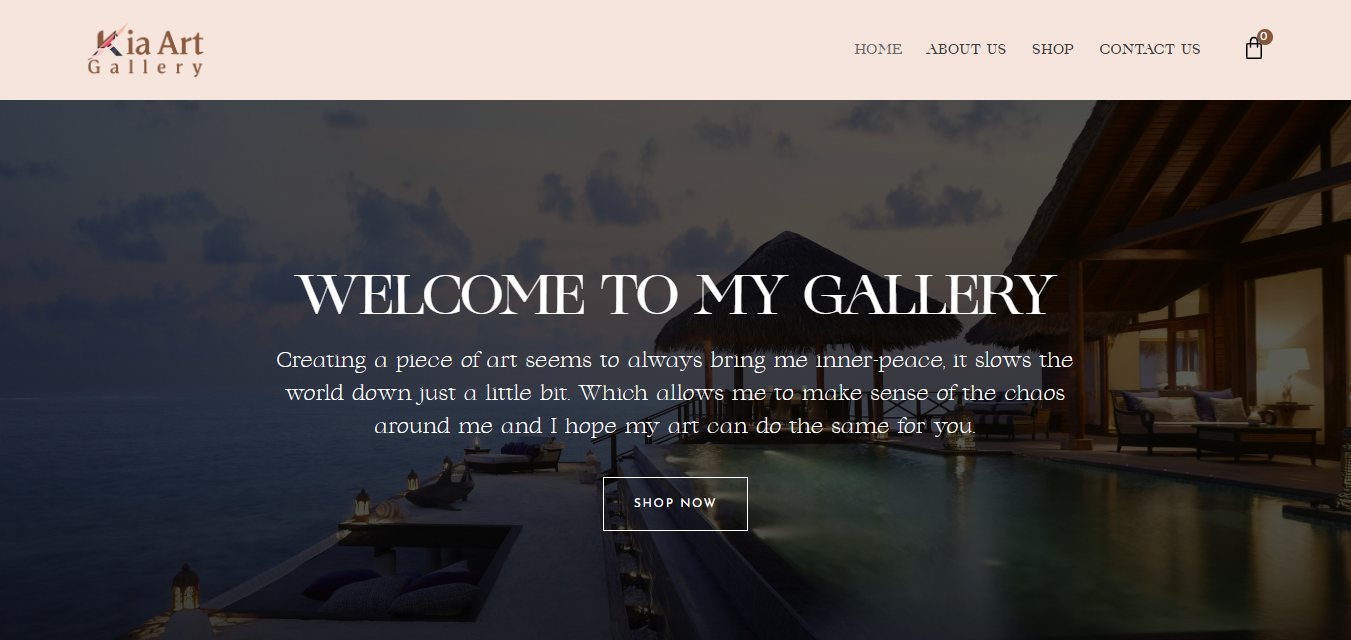Open the ABOUT US page

point(966,49)
